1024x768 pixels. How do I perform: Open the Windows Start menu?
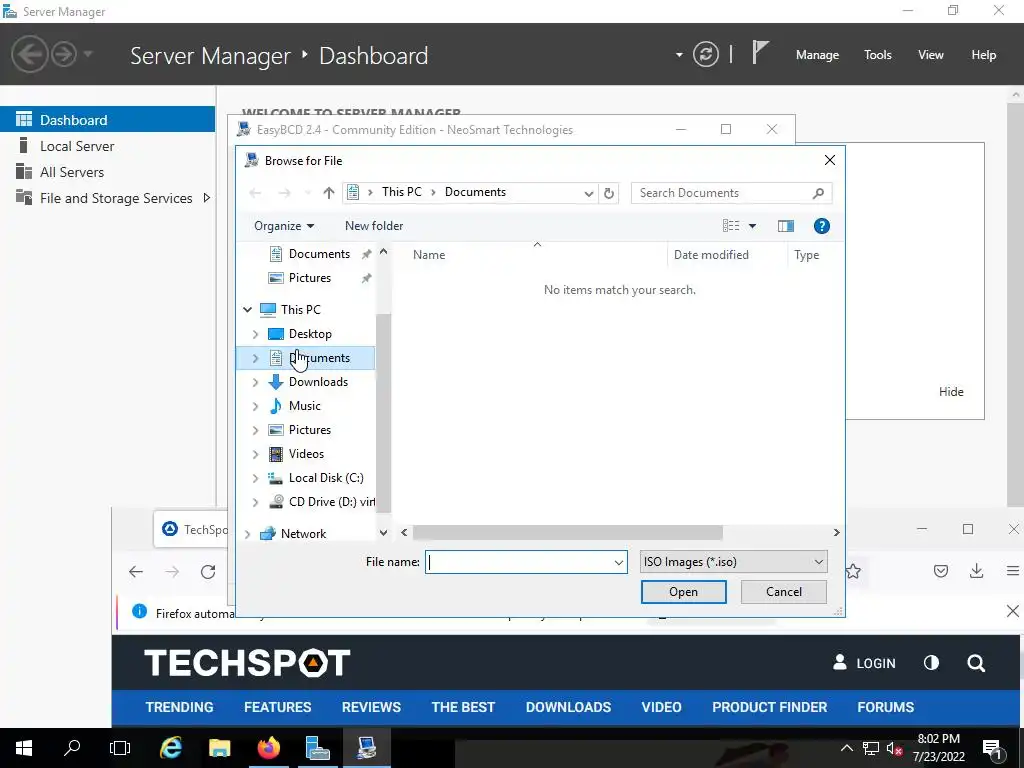[x=24, y=748]
